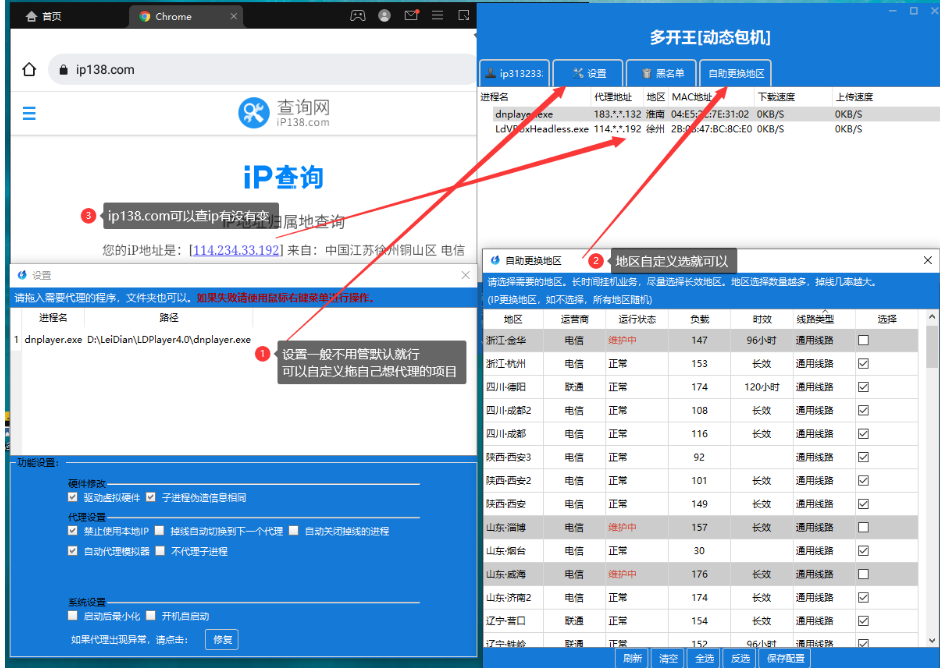
Task: Open the emulator three-line menu icon
Action: 437,16
